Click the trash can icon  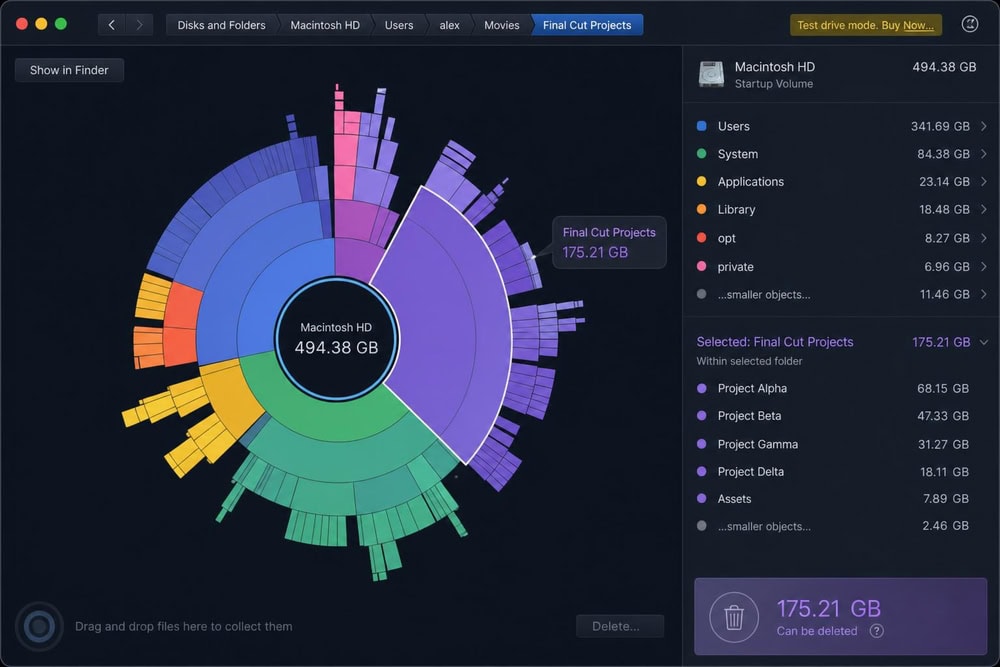tap(734, 617)
